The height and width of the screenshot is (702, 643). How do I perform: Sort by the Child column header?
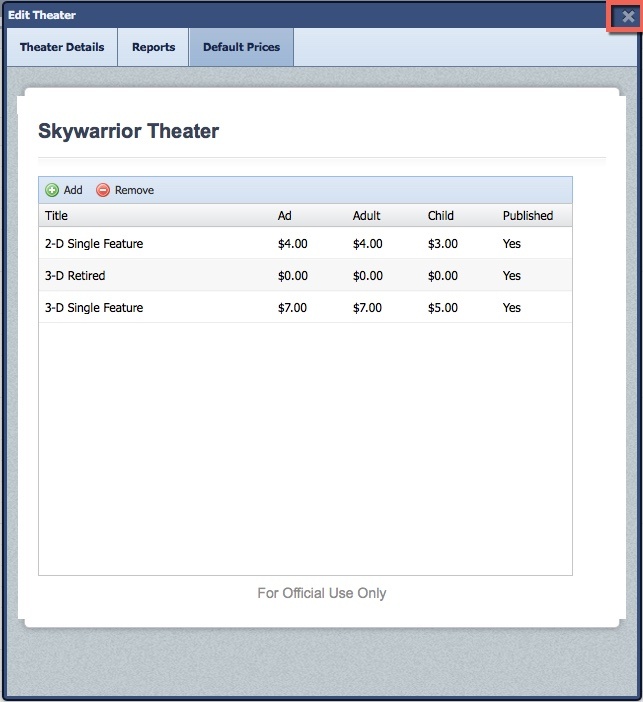coord(440,215)
